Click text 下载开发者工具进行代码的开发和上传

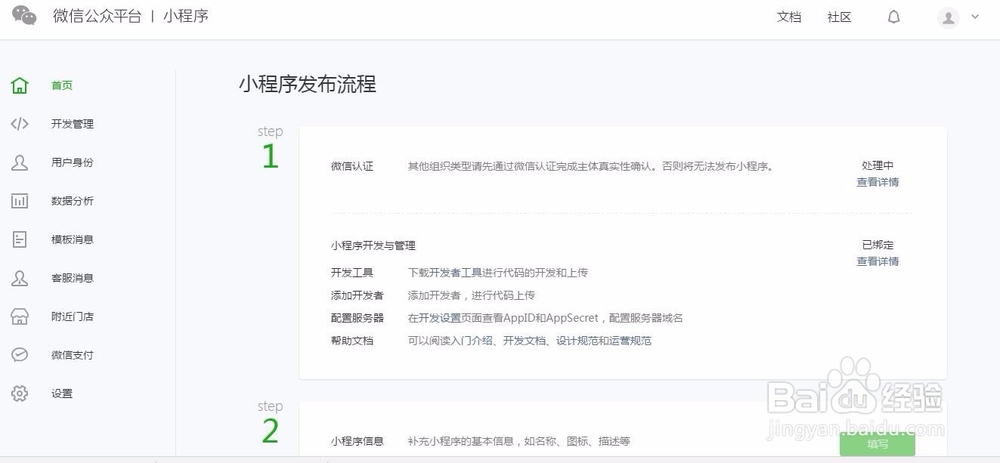click(497, 272)
